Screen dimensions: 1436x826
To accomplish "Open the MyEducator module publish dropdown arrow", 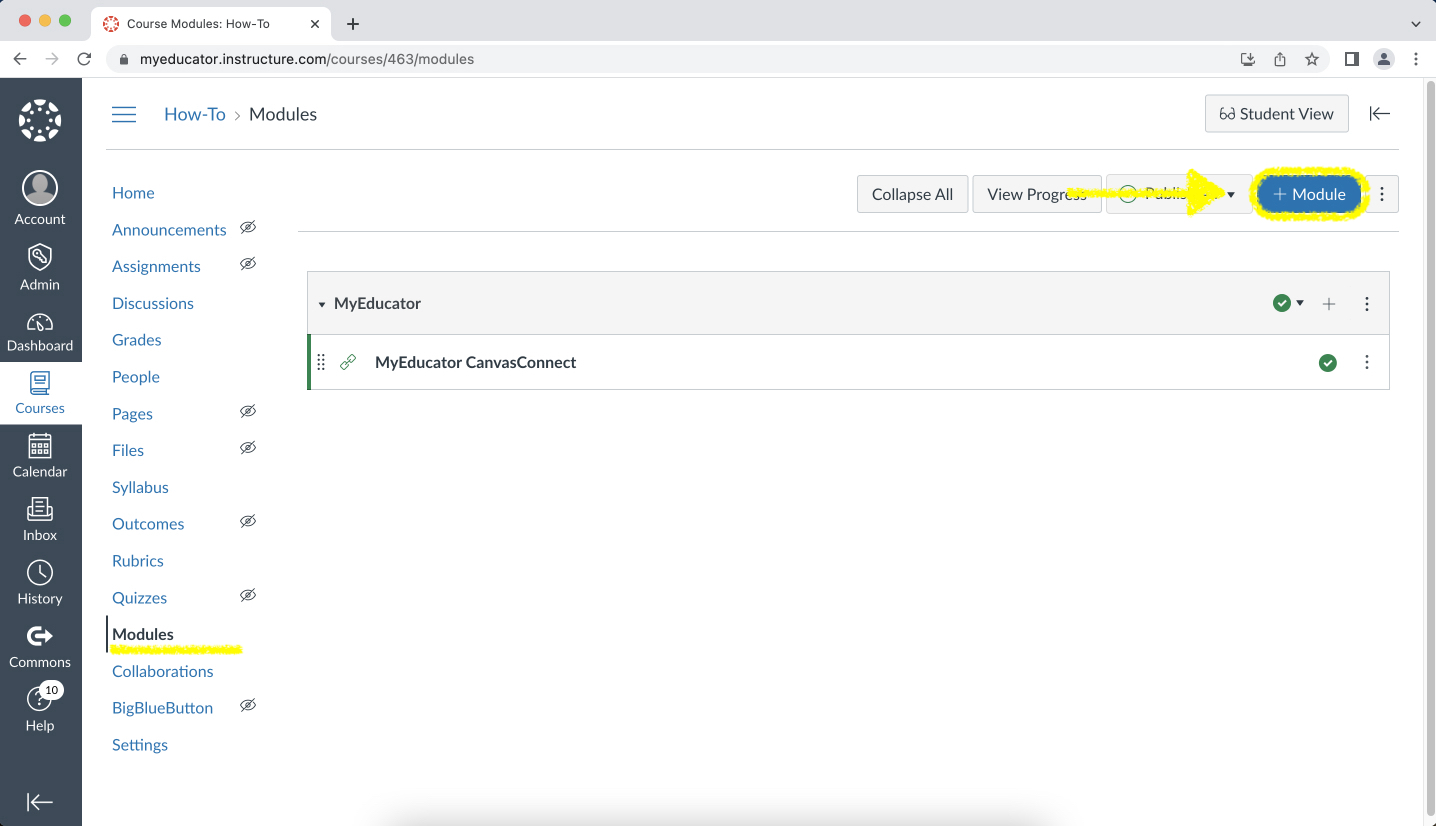I will 1300,303.
